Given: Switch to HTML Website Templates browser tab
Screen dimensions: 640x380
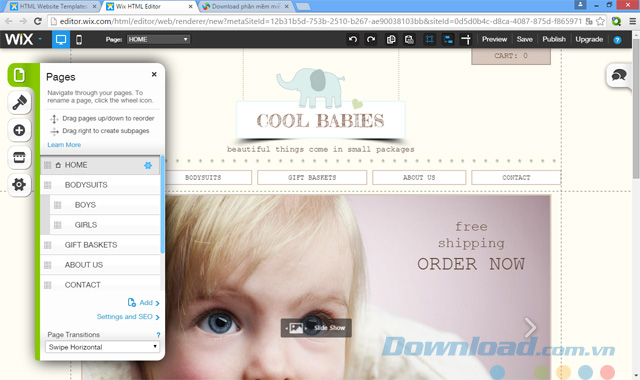Looking at the screenshot, I should click(54, 7).
